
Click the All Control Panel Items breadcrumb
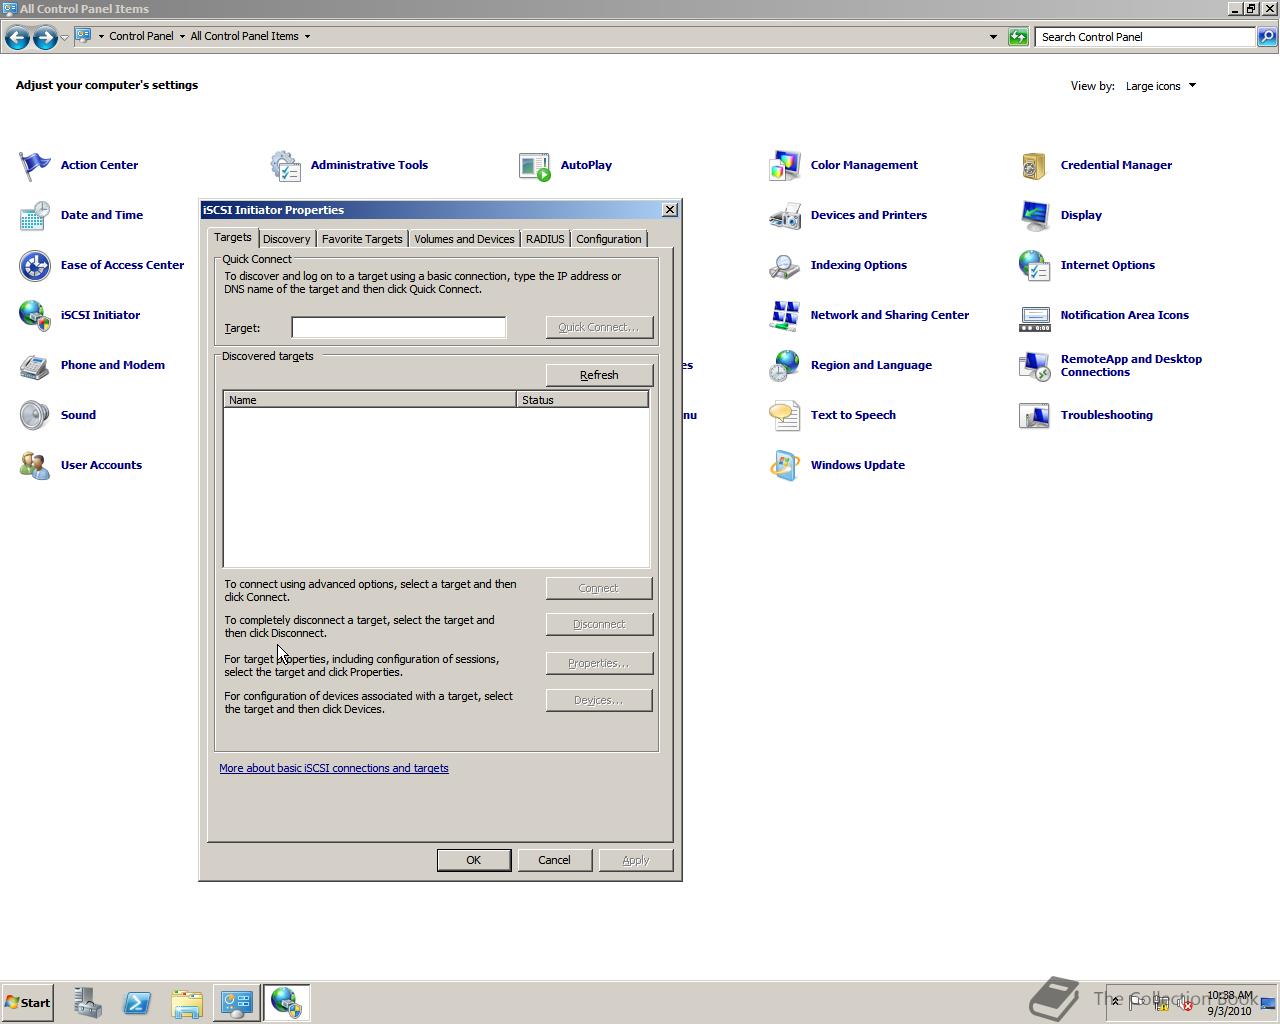244,36
